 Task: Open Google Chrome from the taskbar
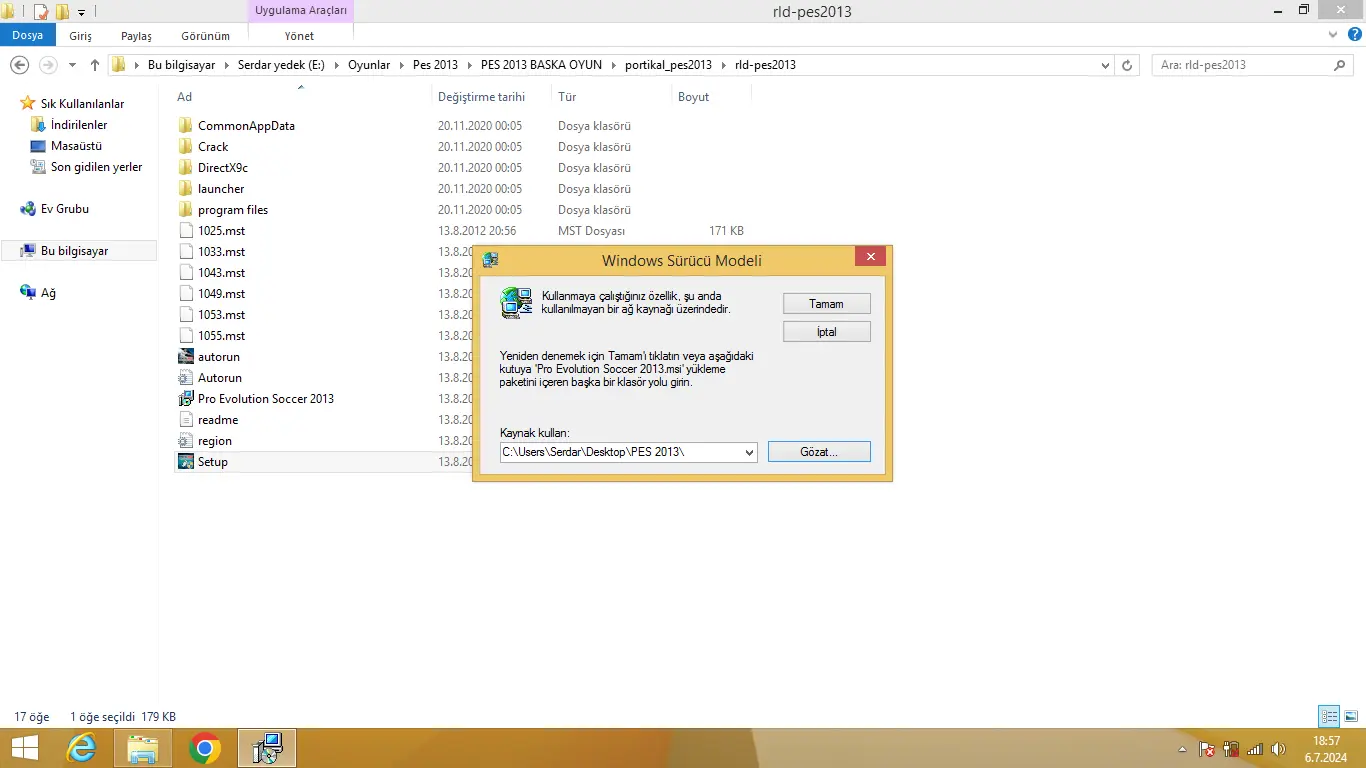click(x=205, y=748)
